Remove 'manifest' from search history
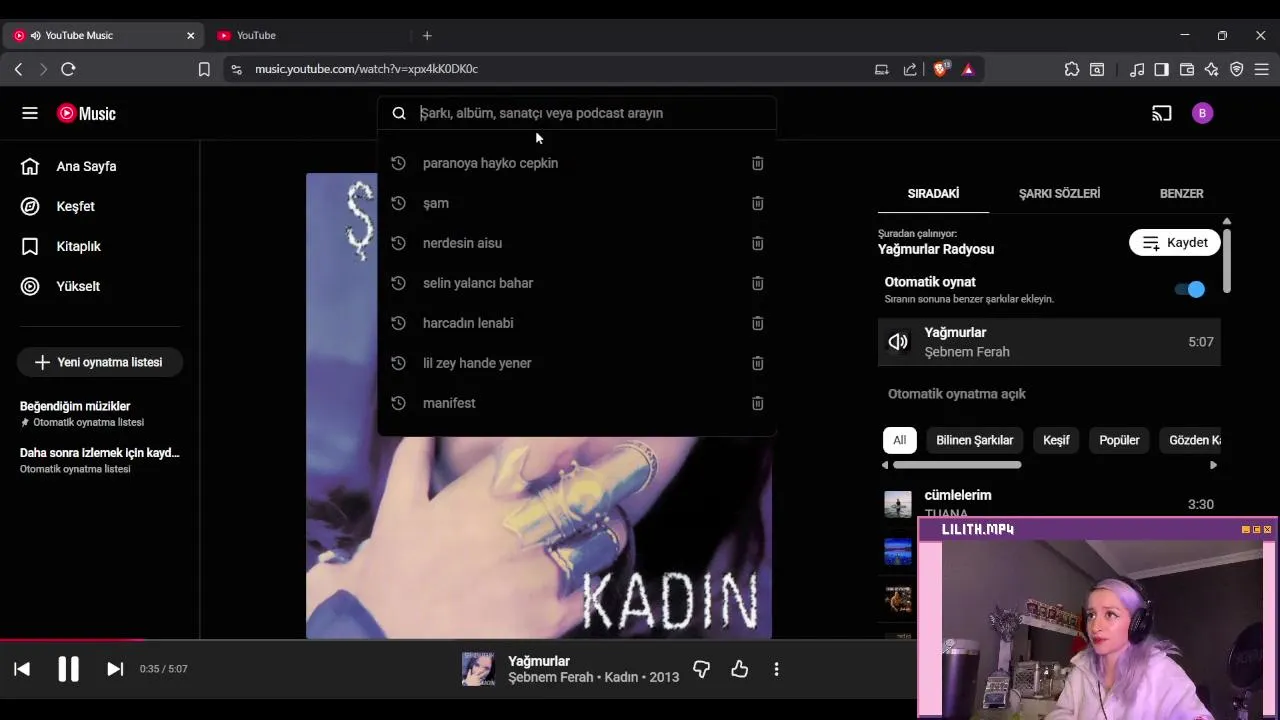The height and width of the screenshot is (720, 1280). [757, 403]
